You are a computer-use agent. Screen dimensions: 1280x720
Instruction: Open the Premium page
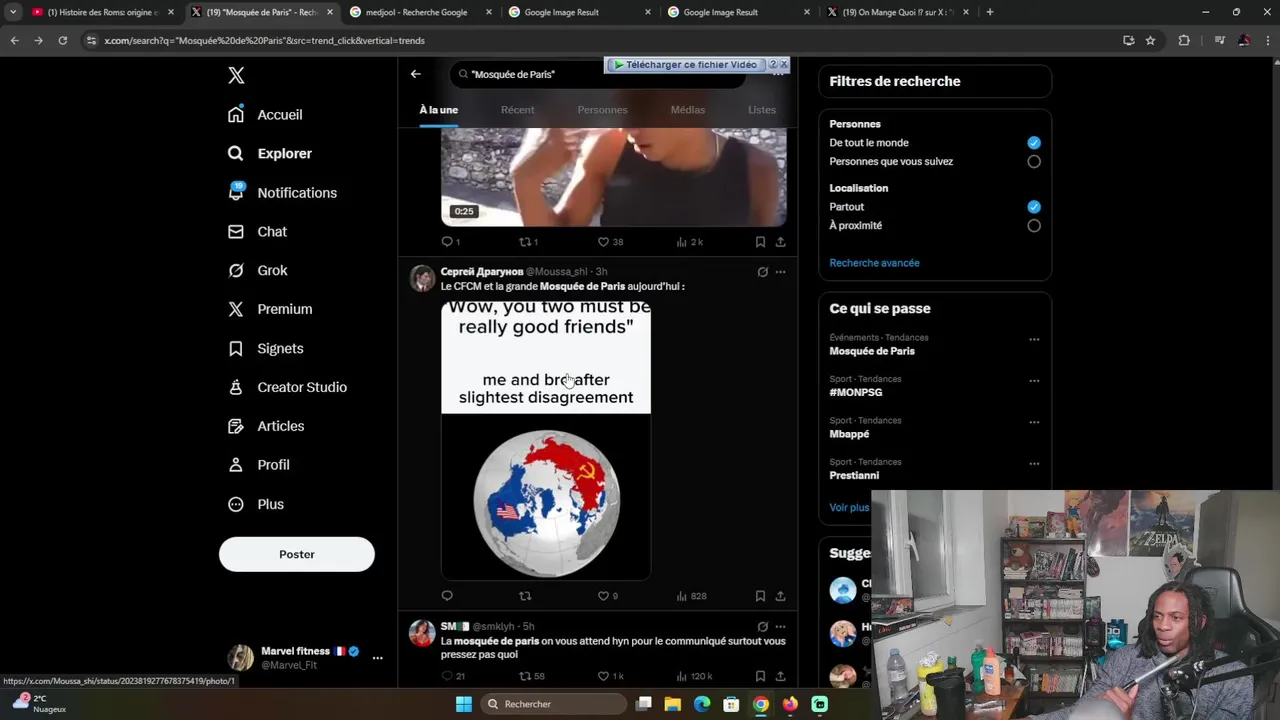(270, 309)
